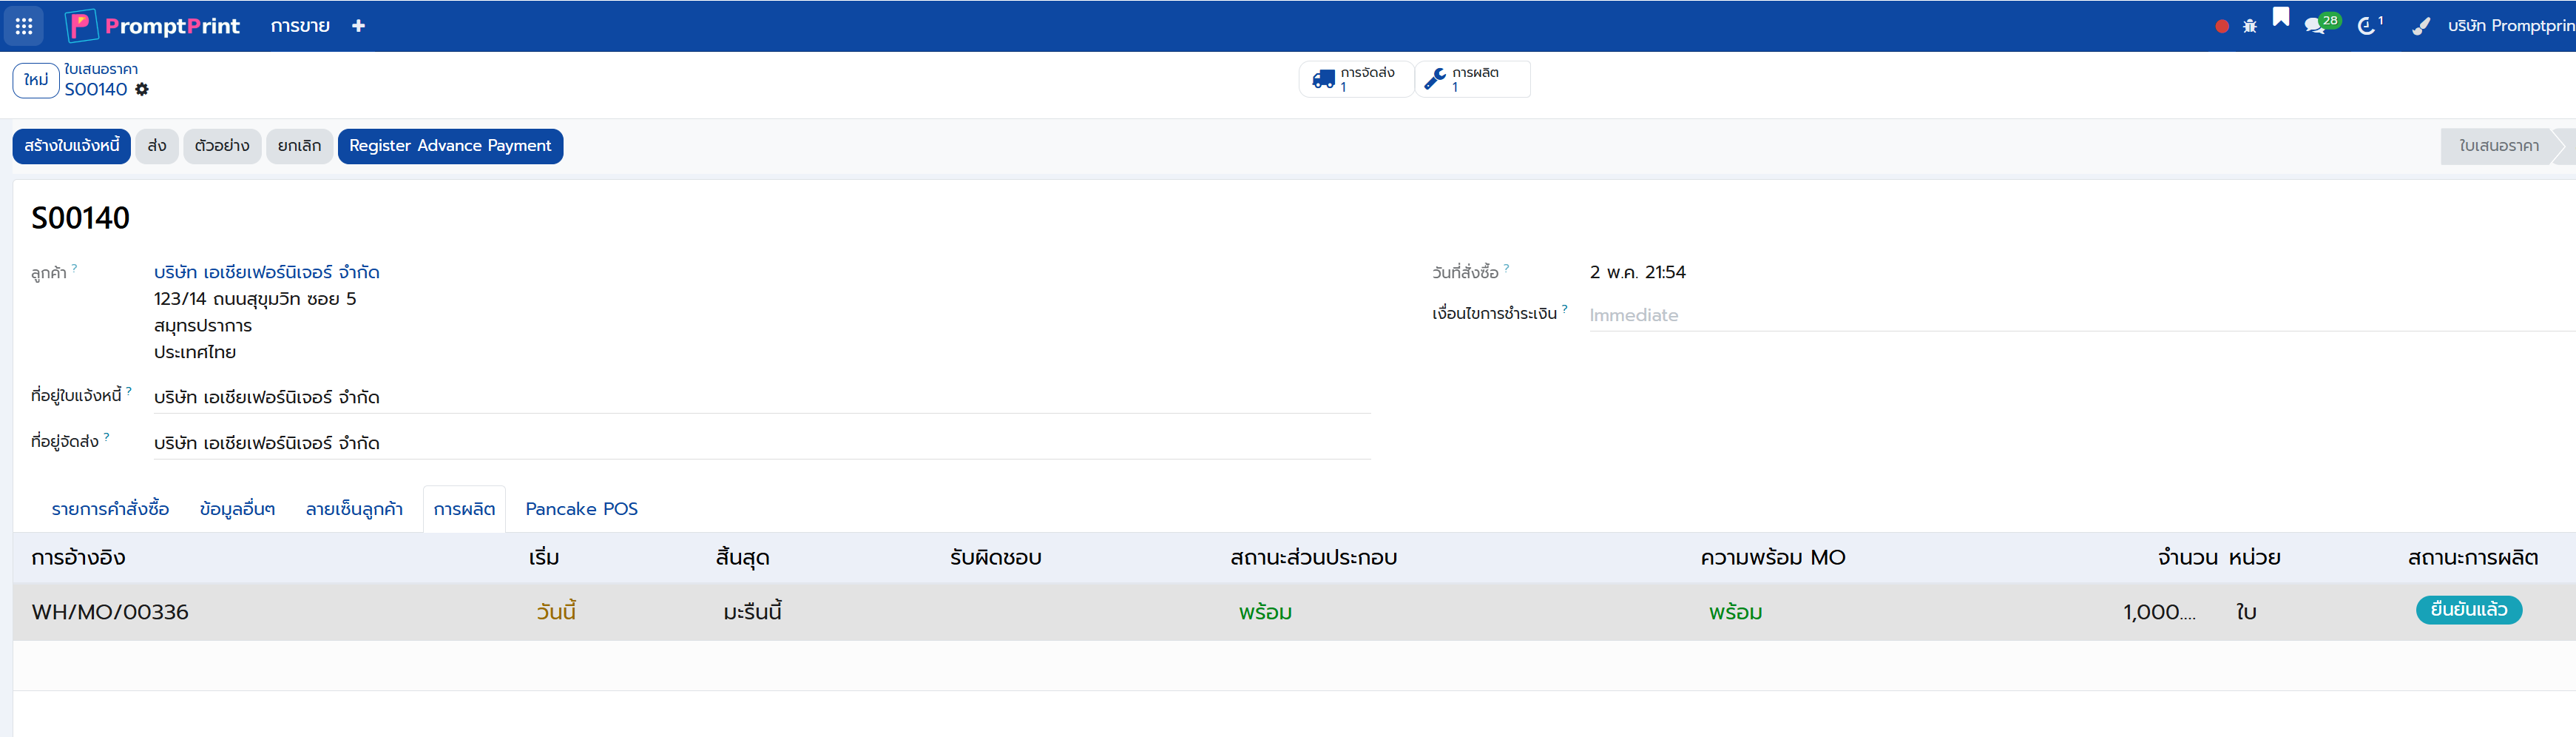Click พร้อม under สถานะส่วนประกอบ
This screenshot has height=737, width=2576.
(x=1265, y=612)
